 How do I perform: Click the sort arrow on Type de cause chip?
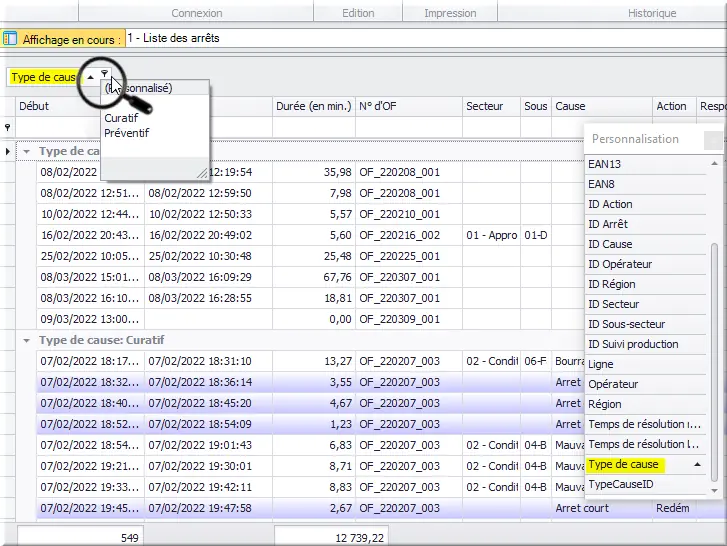pos(91,77)
